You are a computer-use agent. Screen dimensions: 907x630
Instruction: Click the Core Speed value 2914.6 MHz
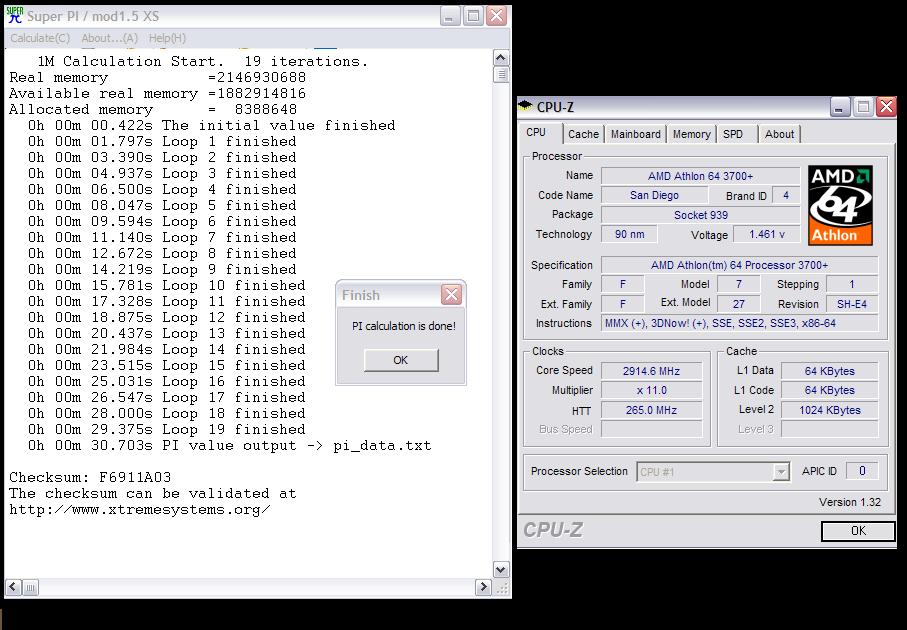click(651, 371)
